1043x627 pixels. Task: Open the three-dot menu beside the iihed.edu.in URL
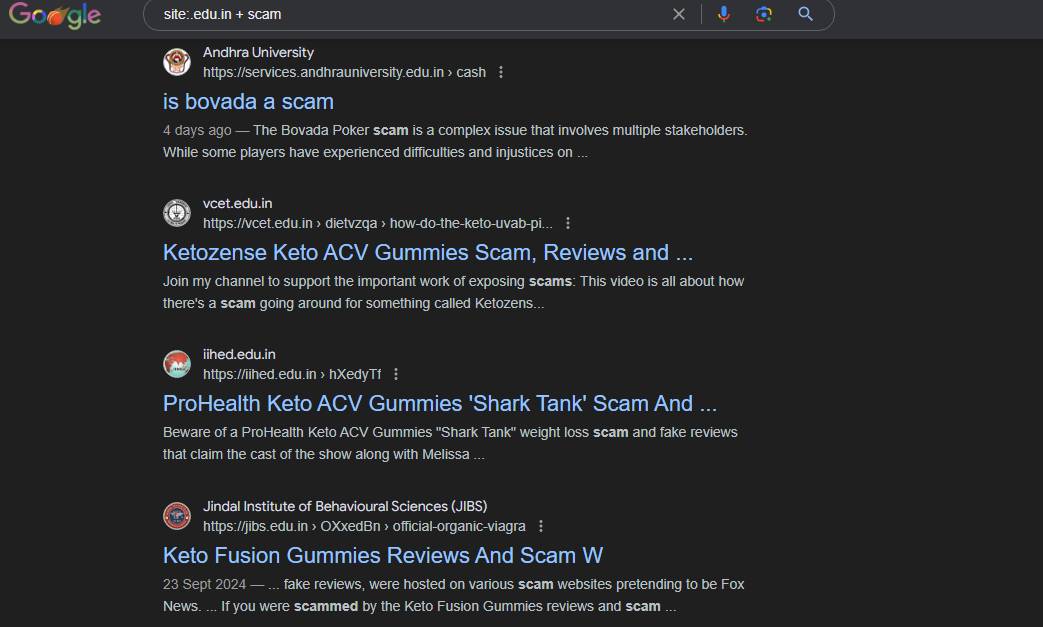click(396, 374)
